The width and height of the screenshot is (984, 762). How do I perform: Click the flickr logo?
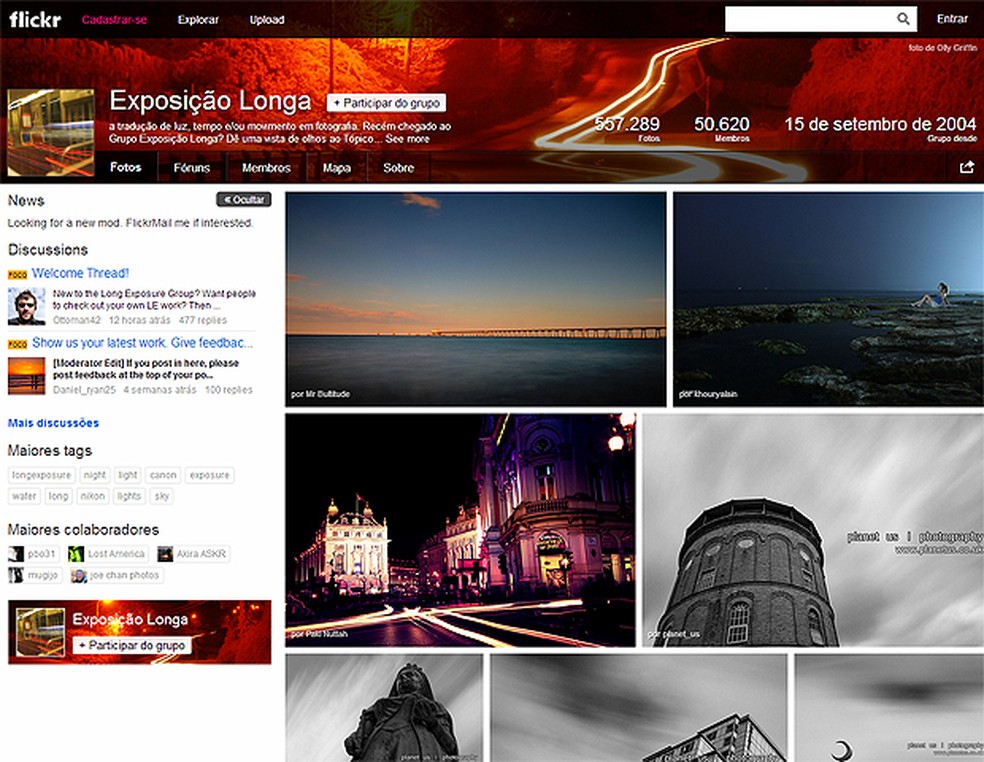click(x=34, y=19)
